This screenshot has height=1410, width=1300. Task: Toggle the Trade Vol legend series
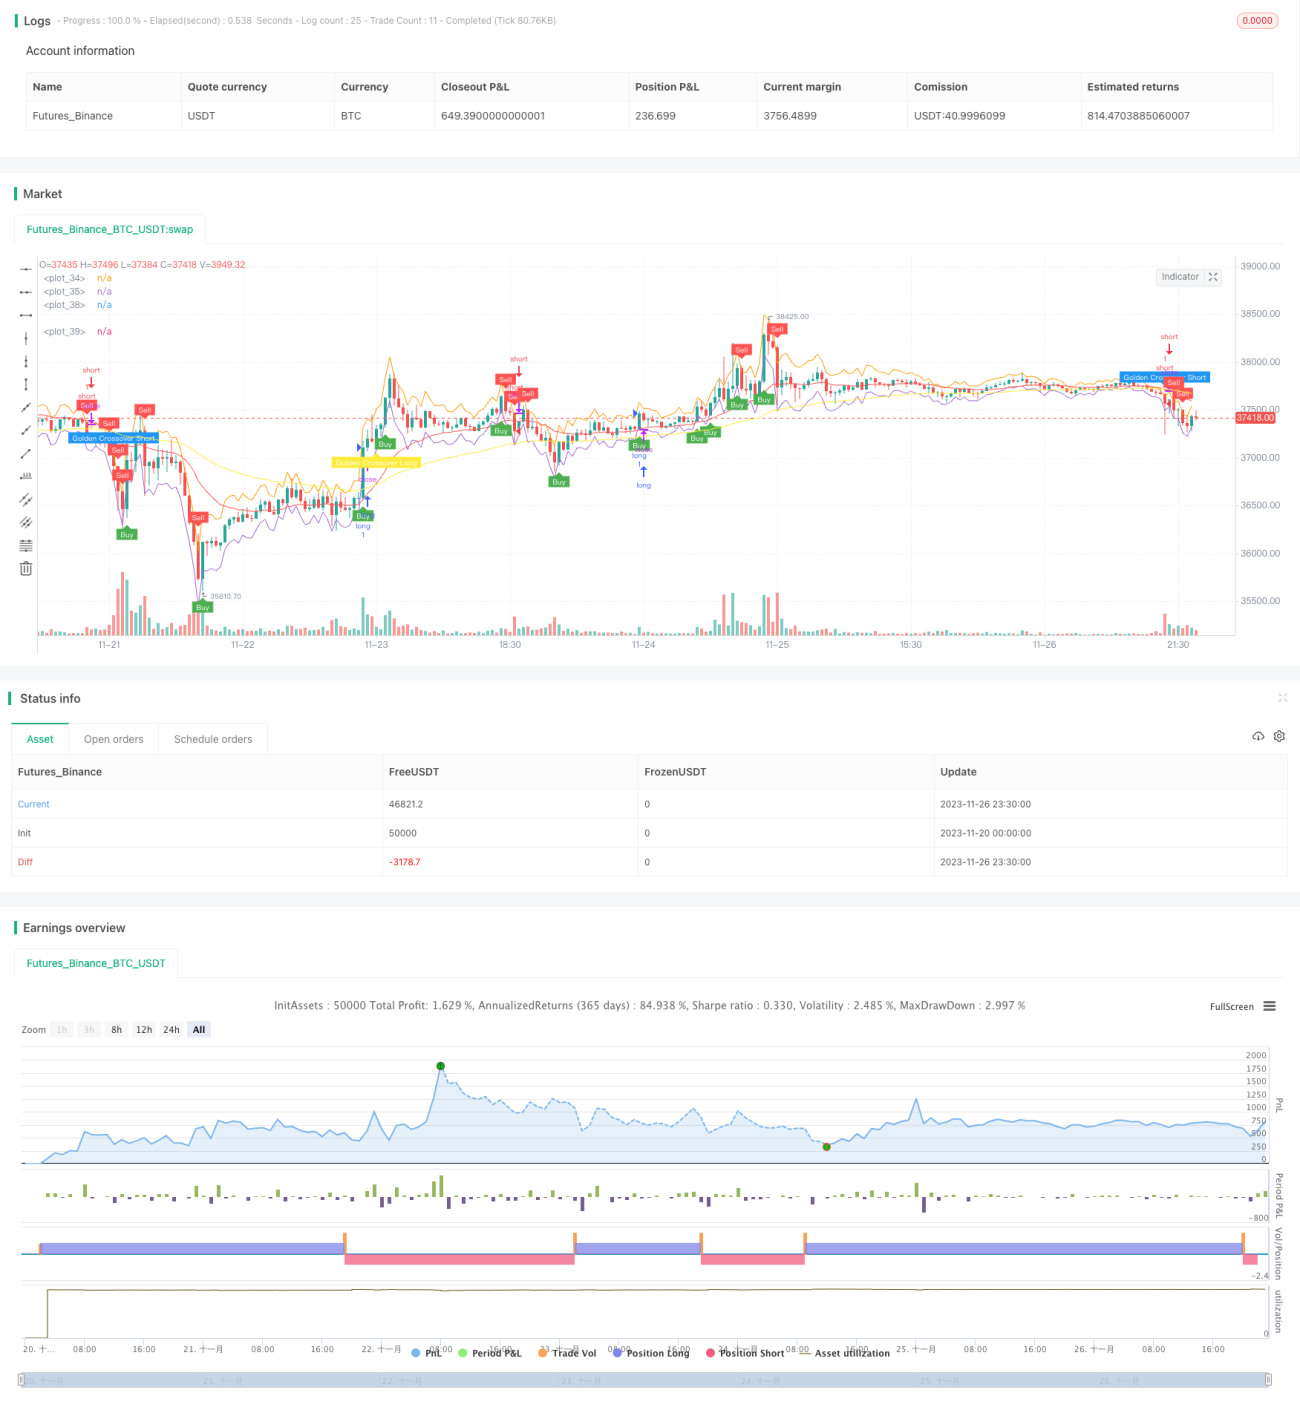(567, 1353)
